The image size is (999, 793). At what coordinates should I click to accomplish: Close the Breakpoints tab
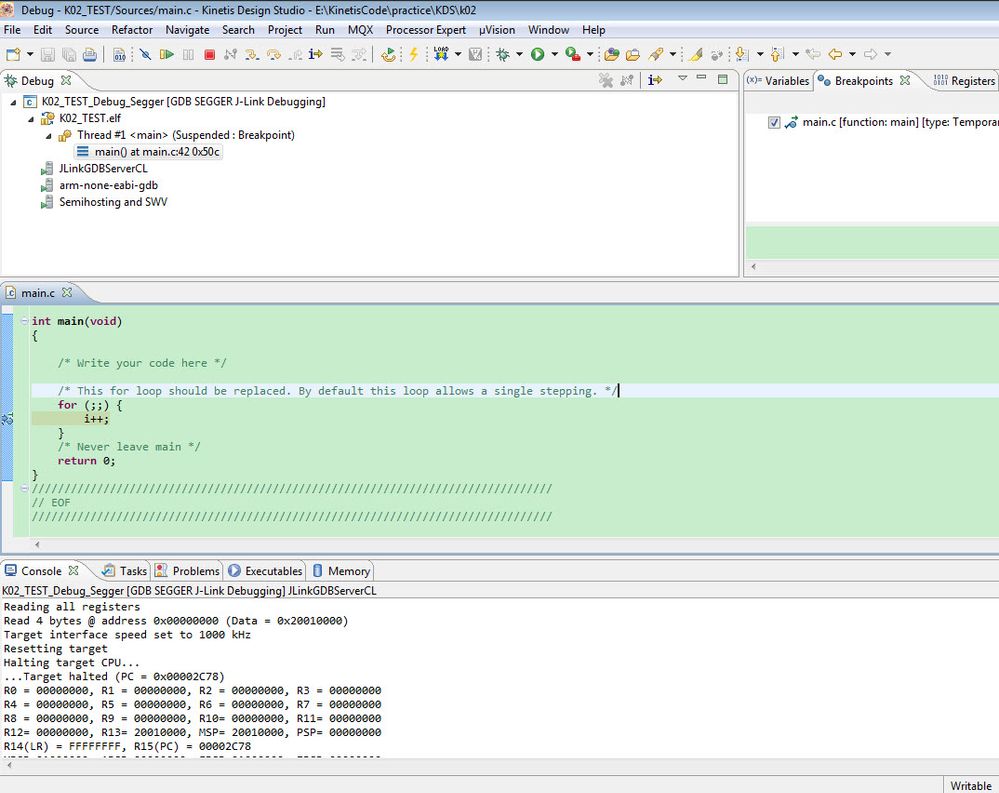tap(905, 80)
